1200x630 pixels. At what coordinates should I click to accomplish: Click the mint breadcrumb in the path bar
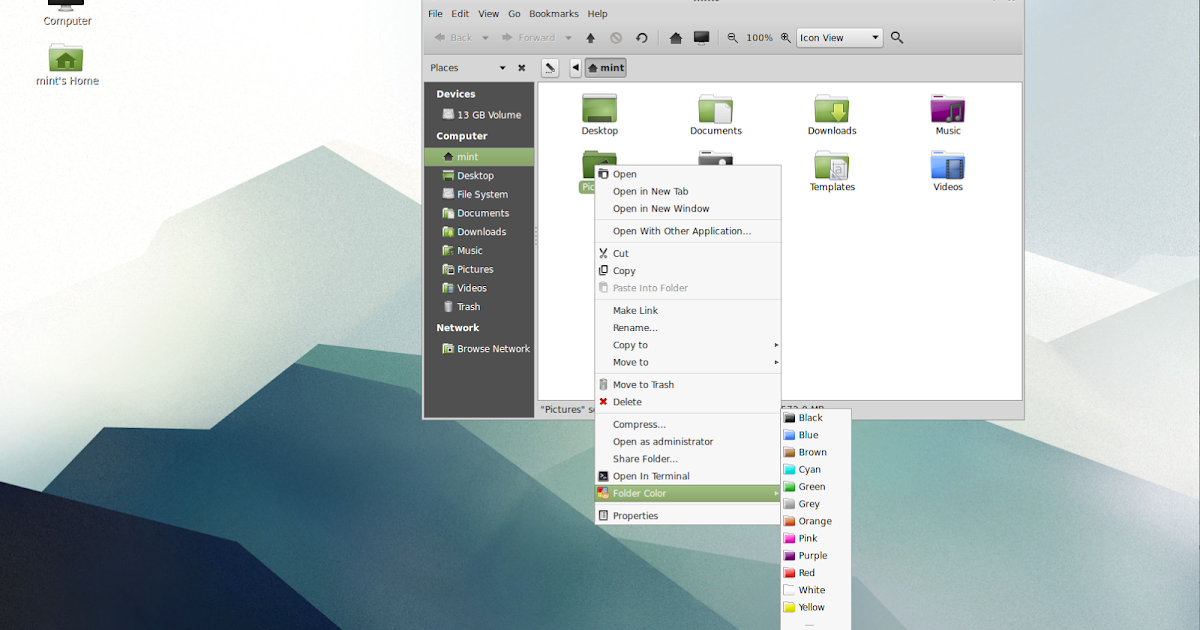tap(606, 68)
